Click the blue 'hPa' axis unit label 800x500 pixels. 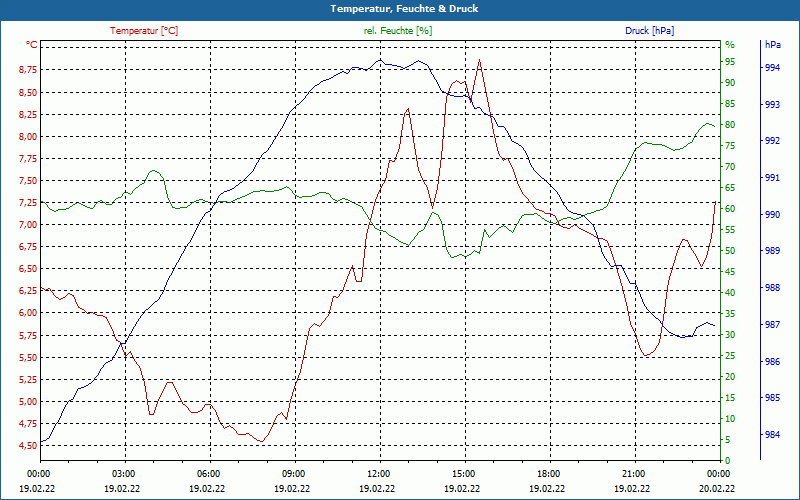[x=773, y=45]
